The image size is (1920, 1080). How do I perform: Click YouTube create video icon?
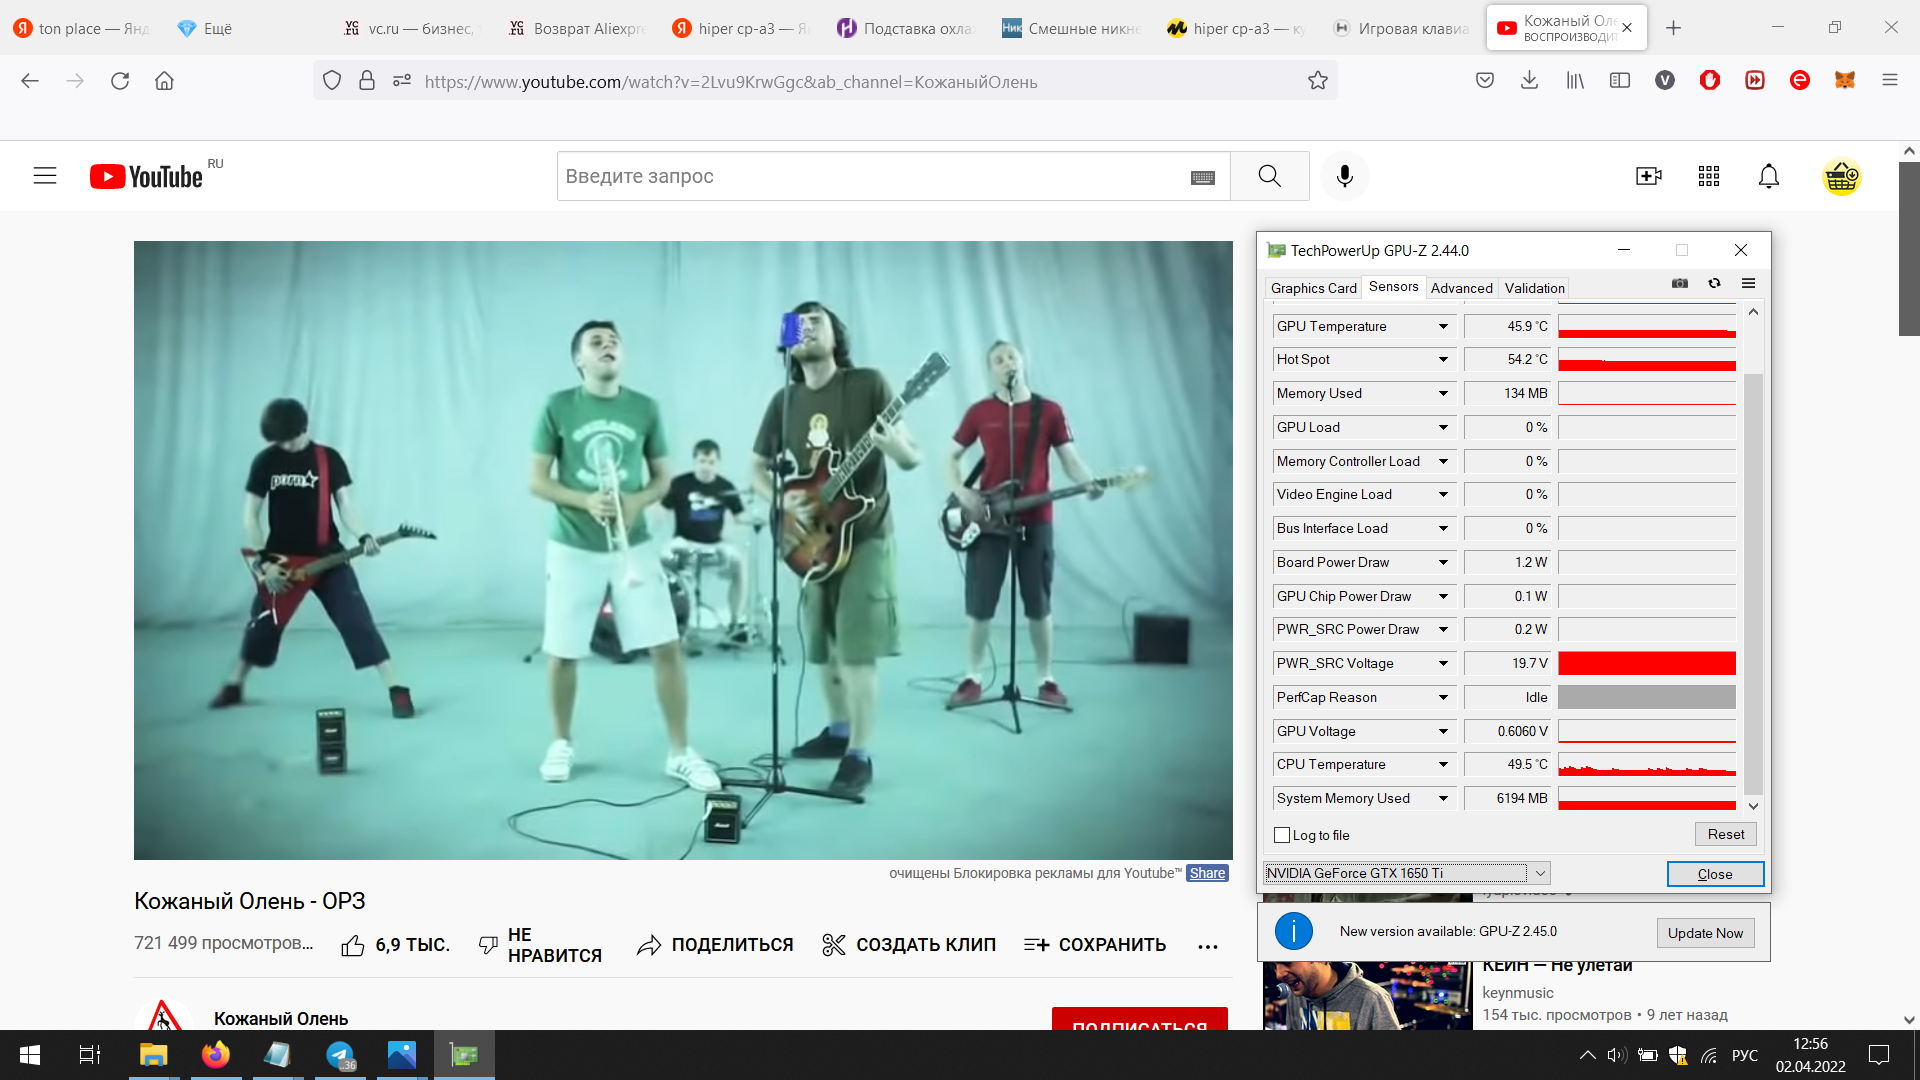1648,176
